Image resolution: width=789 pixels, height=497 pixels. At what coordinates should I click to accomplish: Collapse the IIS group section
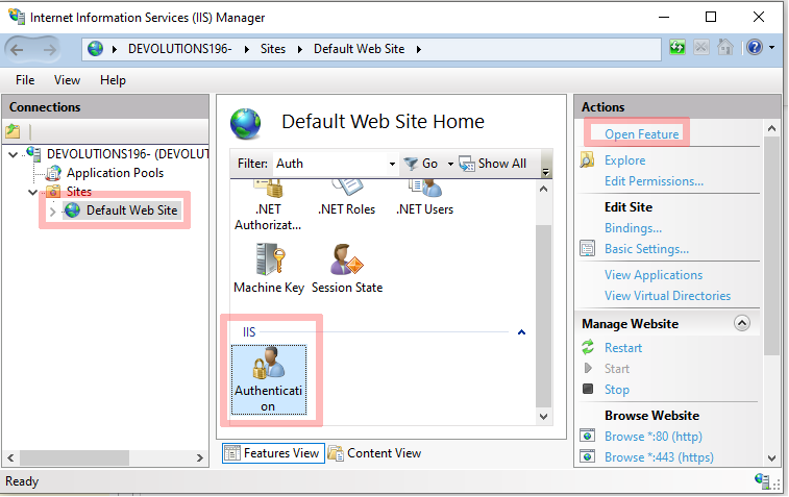point(522,332)
